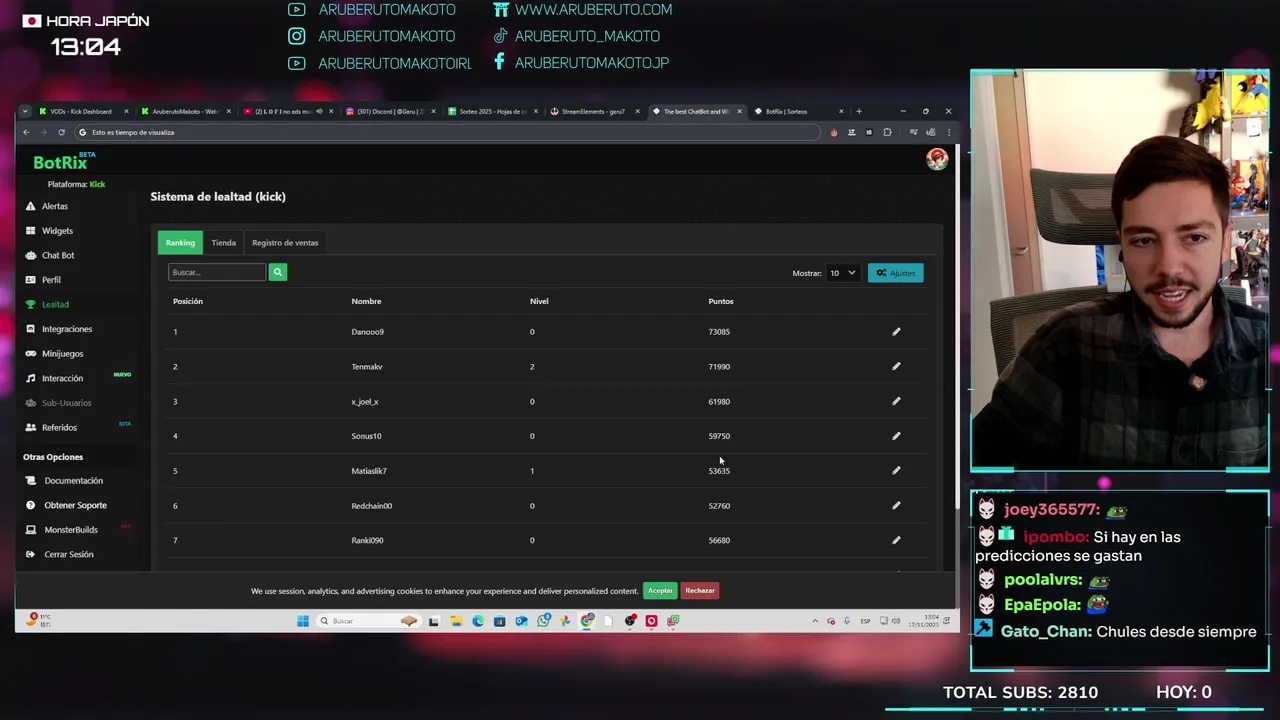Go back in browser navigation

[26, 132]
